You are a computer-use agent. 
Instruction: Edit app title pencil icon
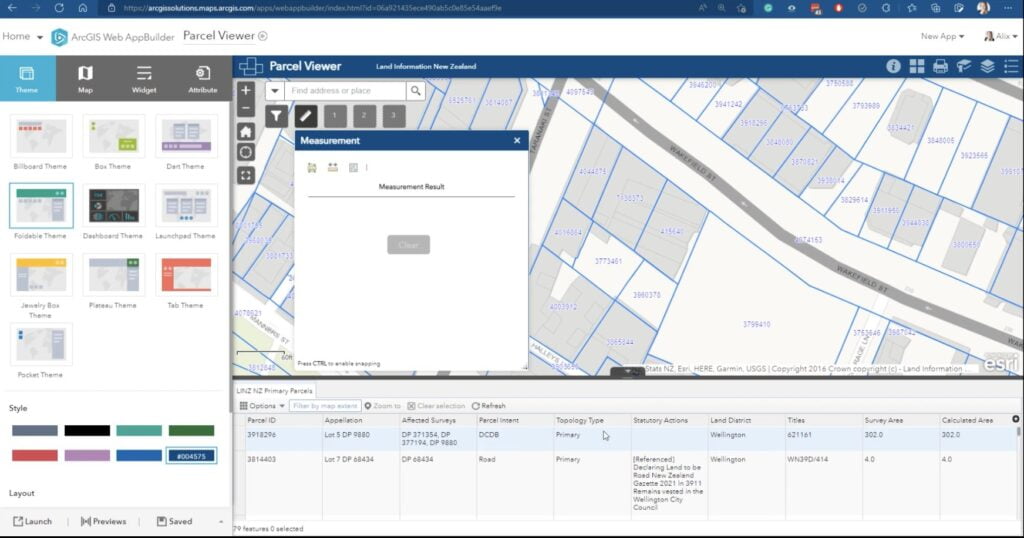click(263, 36)
